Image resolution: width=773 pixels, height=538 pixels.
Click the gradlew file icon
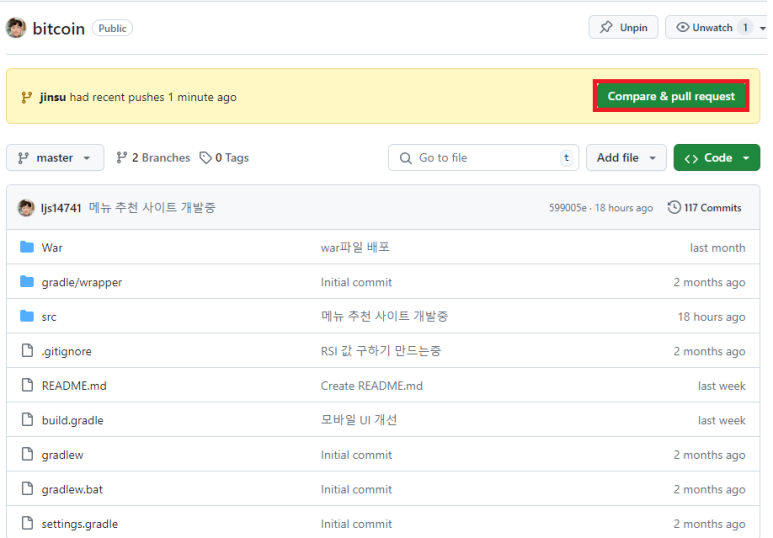(27, 454)
